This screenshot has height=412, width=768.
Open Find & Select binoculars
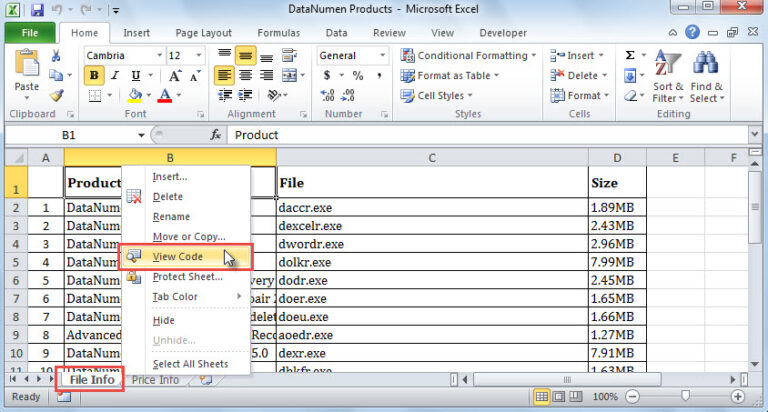tap(706, 76)
